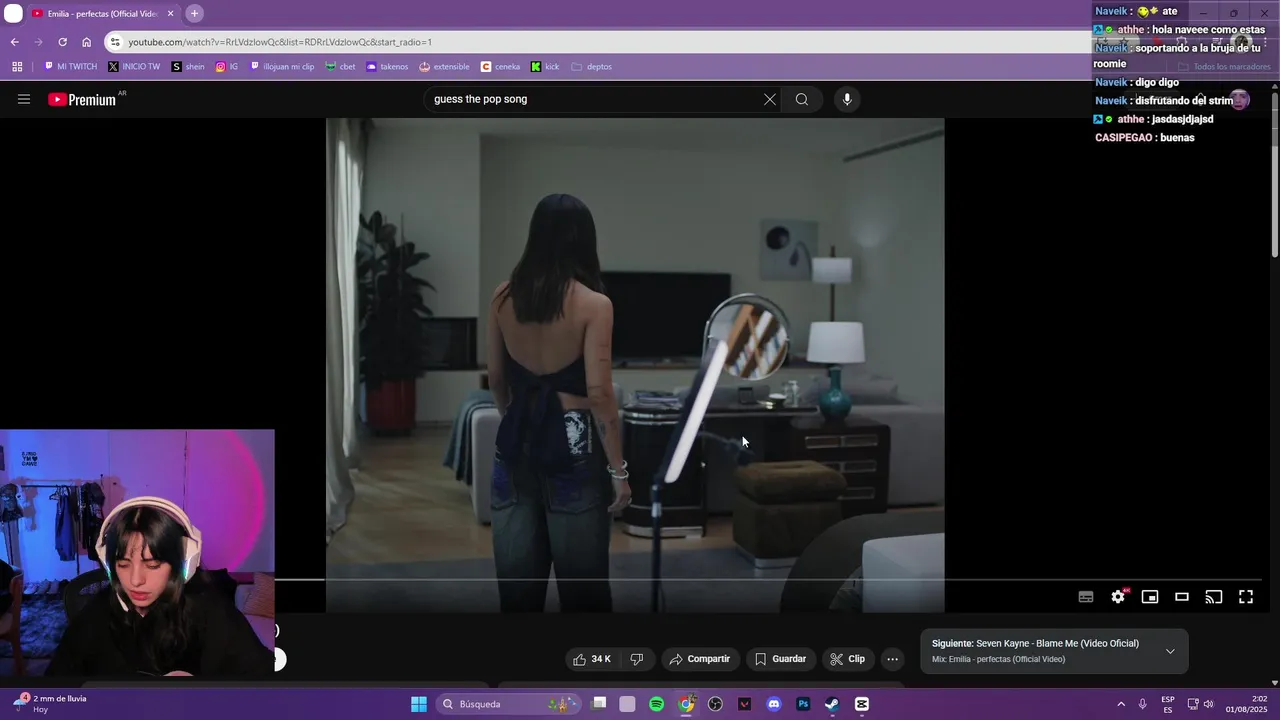This screenshot has height=720, width=1280.
Task: Create a Clip of the video
Action: tap(848, 659)
